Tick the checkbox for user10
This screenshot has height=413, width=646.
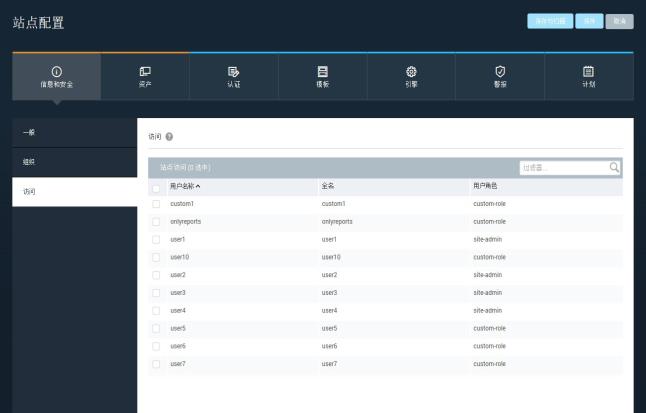(156, 257)
